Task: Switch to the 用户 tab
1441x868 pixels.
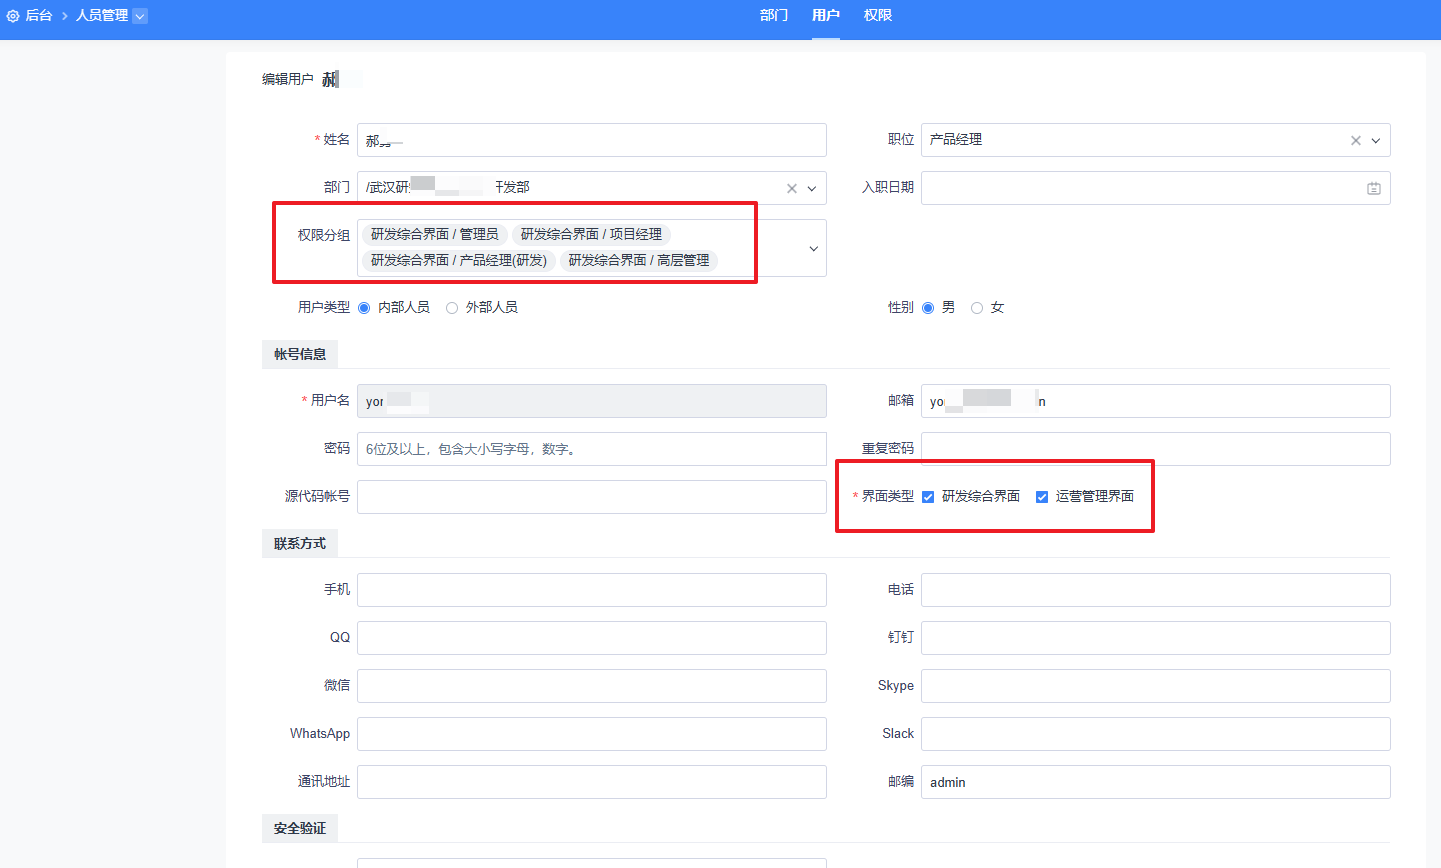Action: [x=826, y=16]
